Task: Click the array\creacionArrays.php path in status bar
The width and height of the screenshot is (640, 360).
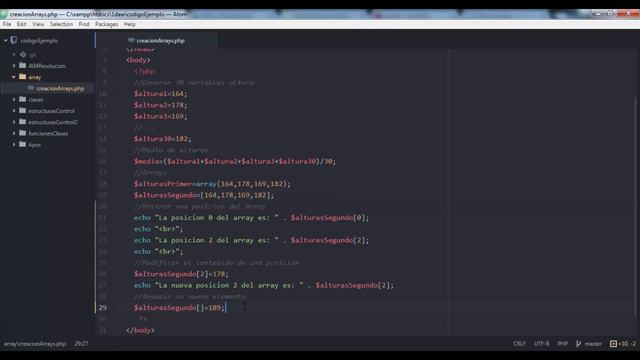Action: tap(35, 344)
